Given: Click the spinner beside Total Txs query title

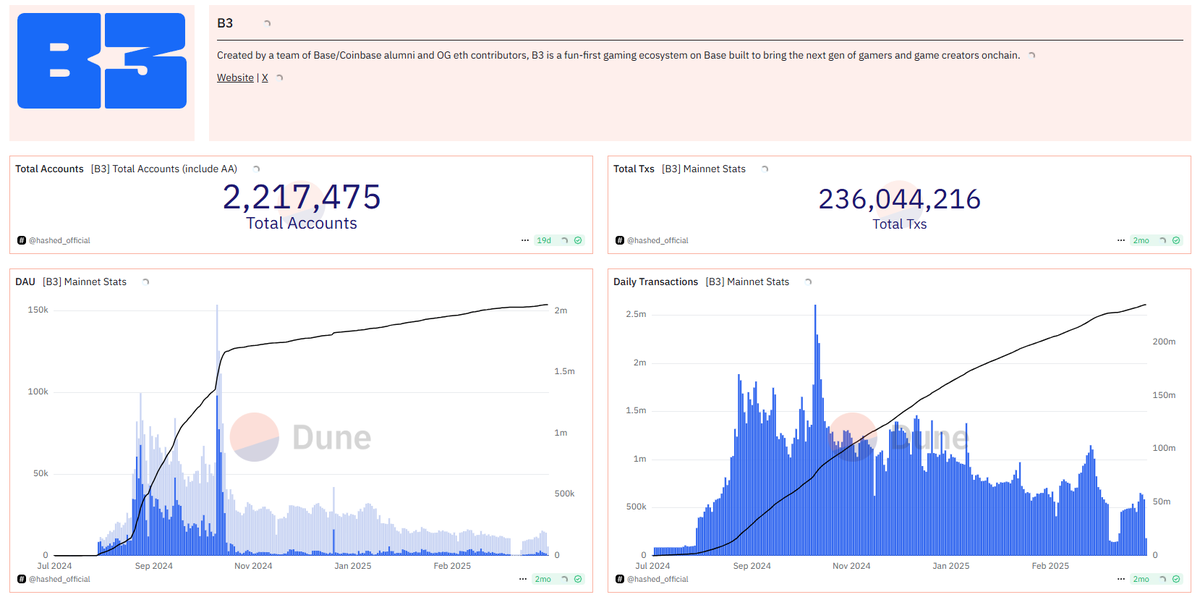Looking at the screenshot, I should pyautogui.click(x=765, y=169).
